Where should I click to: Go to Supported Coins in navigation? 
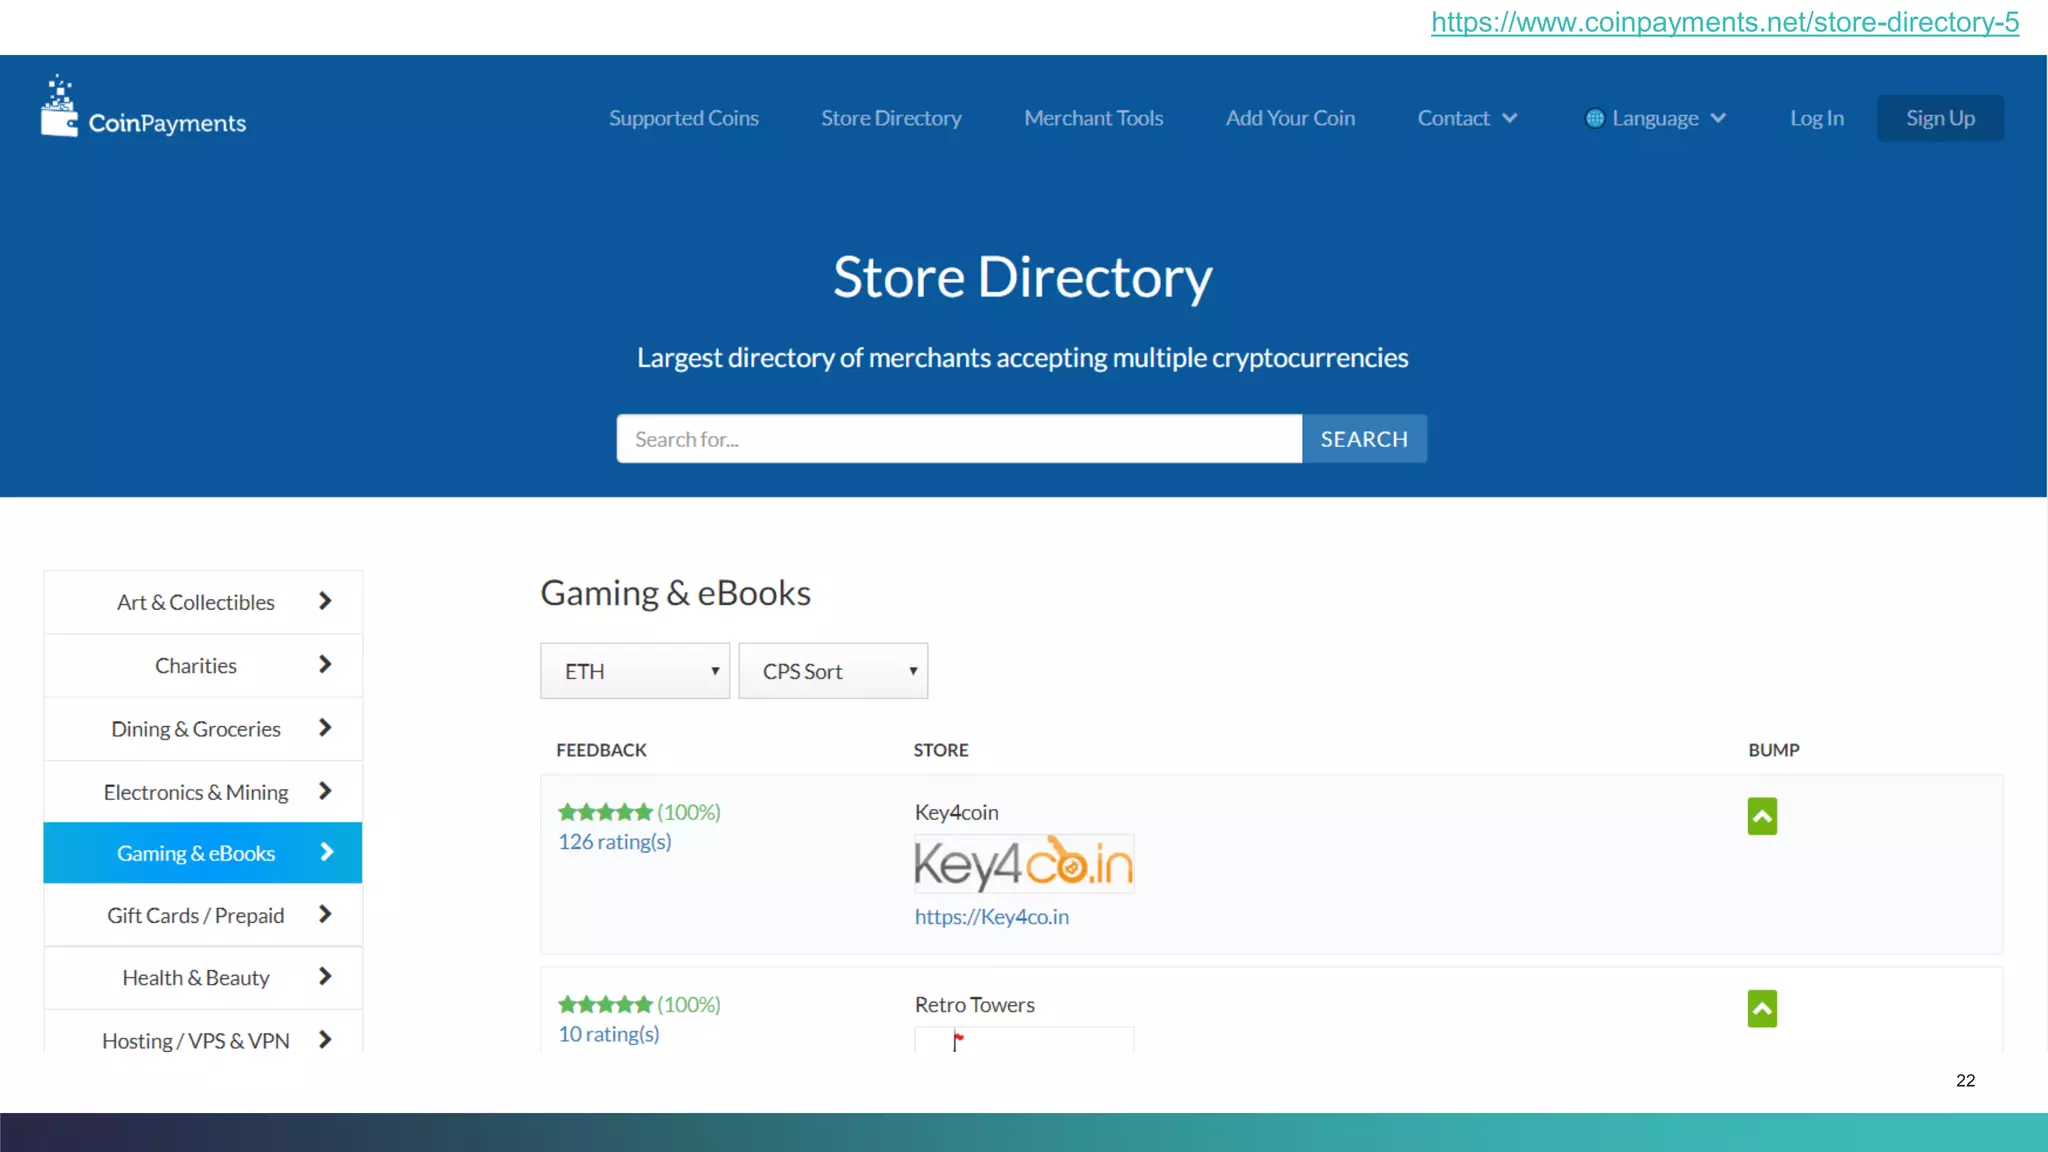(684, 118)
